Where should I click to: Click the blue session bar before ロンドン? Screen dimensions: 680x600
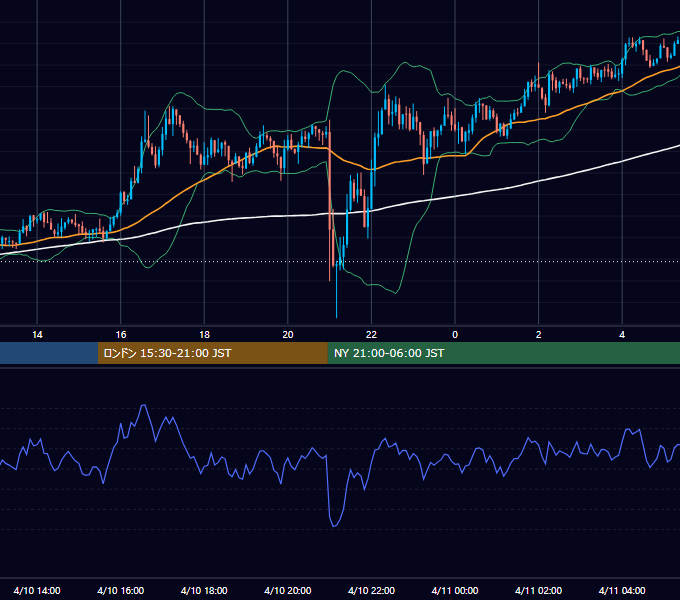[x=49, y=353]
